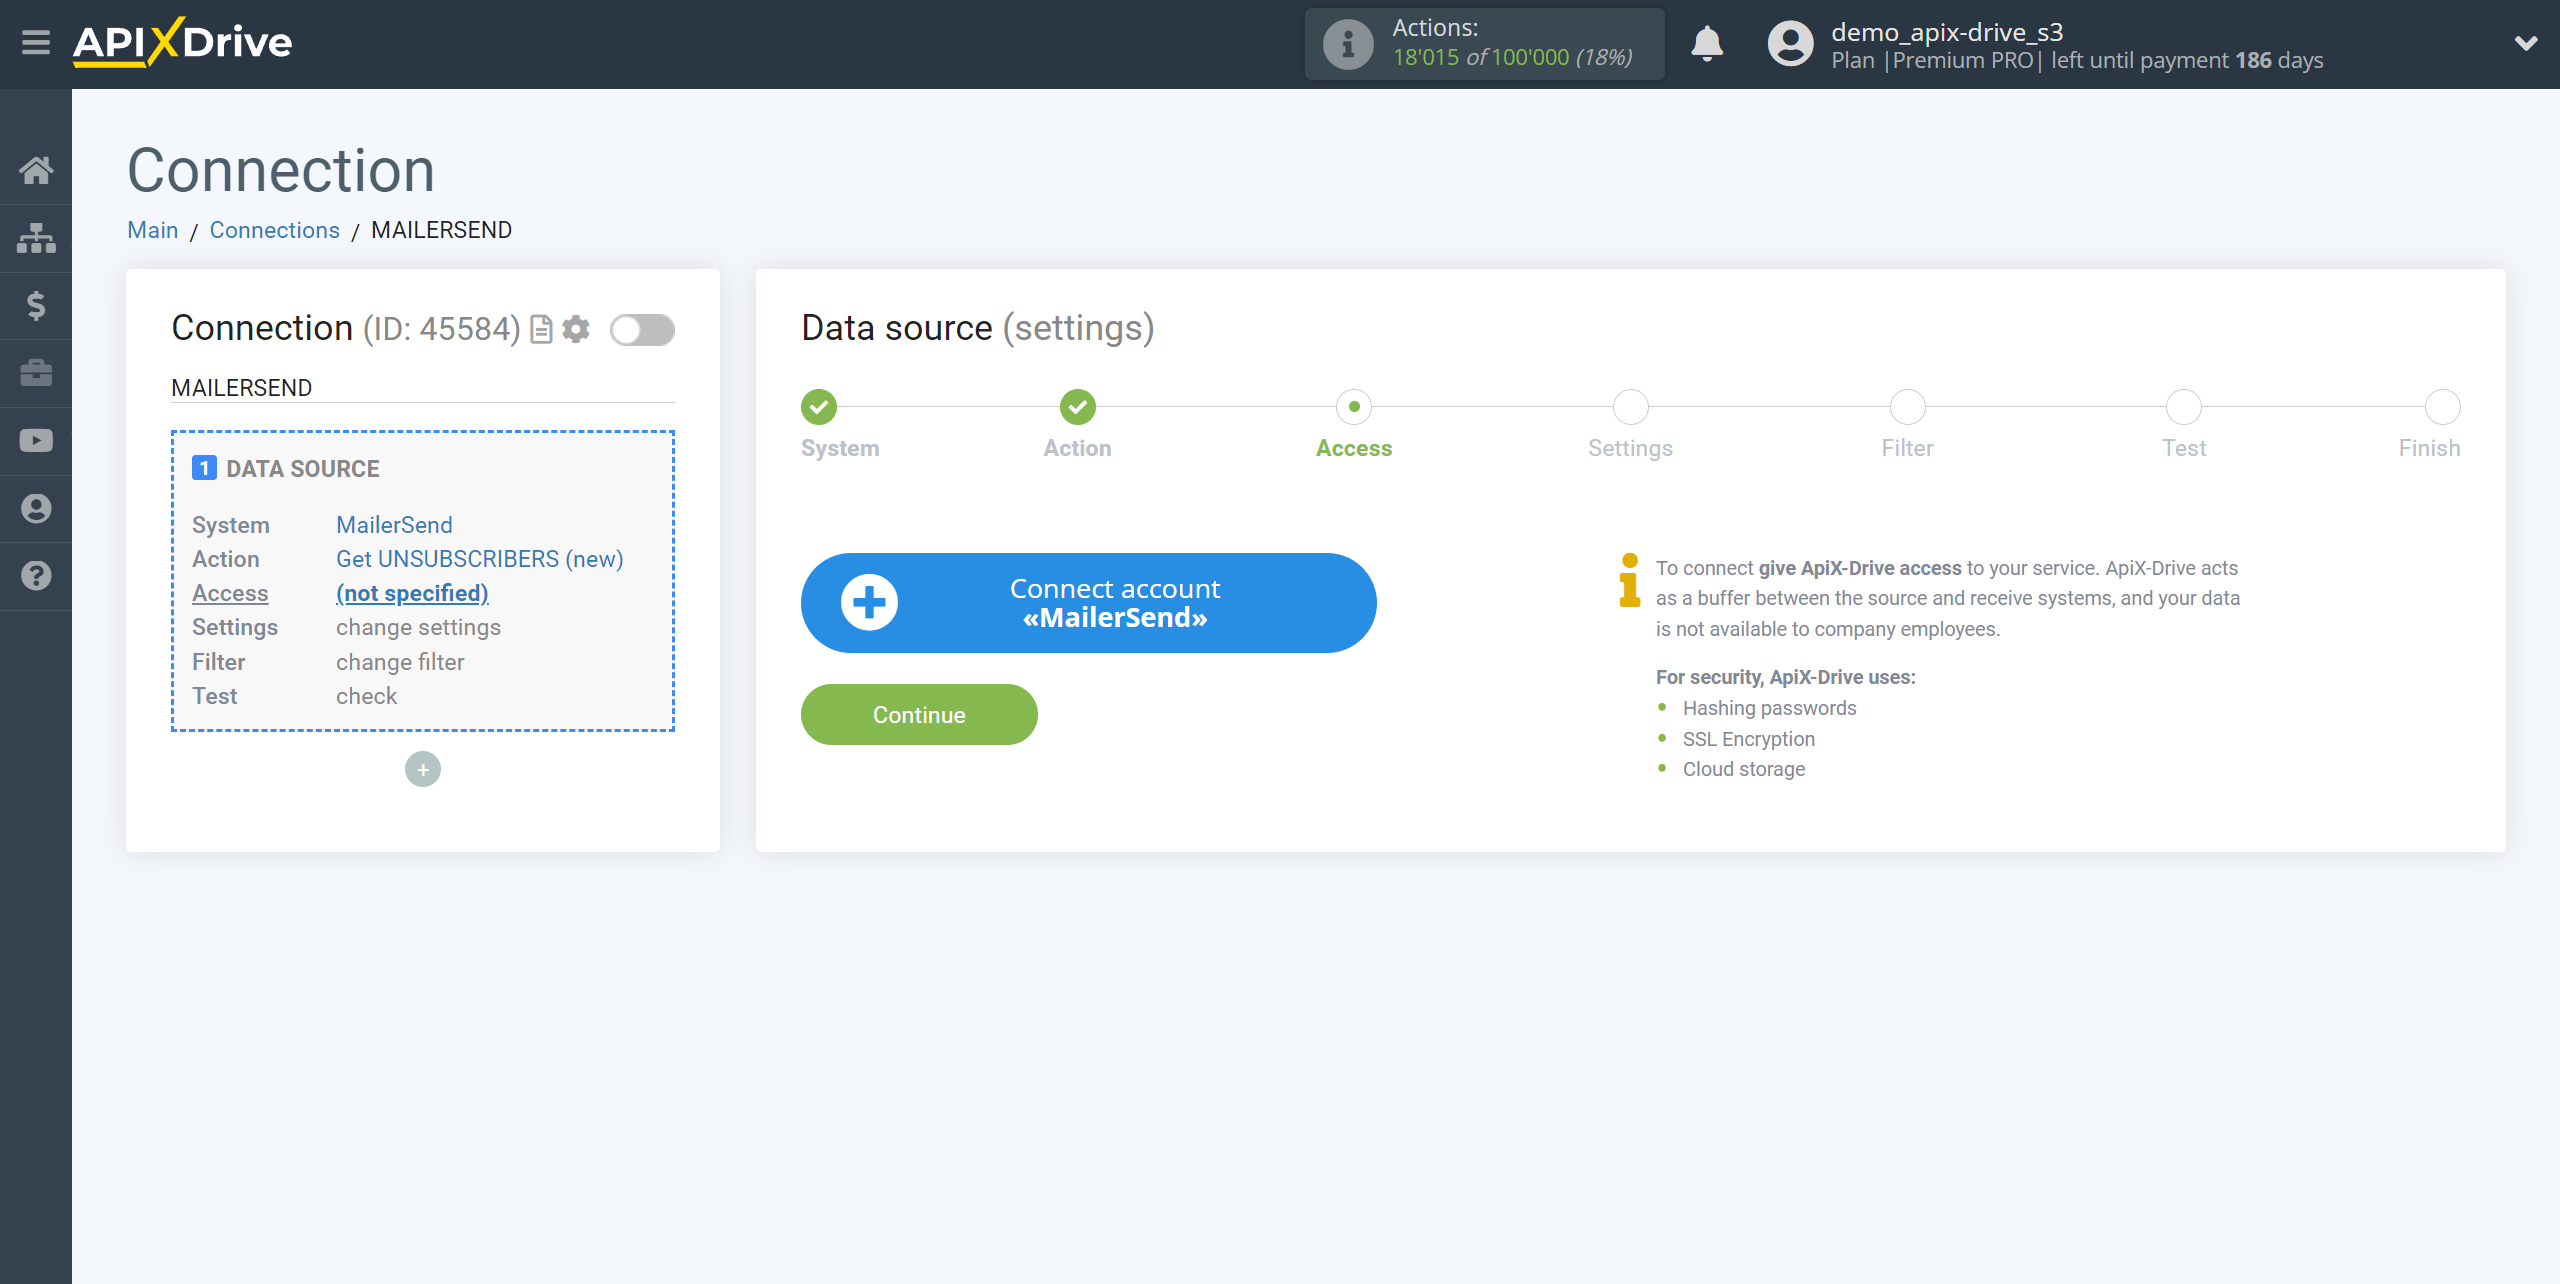Viewport: 2560px width, 1284px height.
Task: Click the Main breadcrumb link
Action: pyautogui.click(x=154, y=229)
